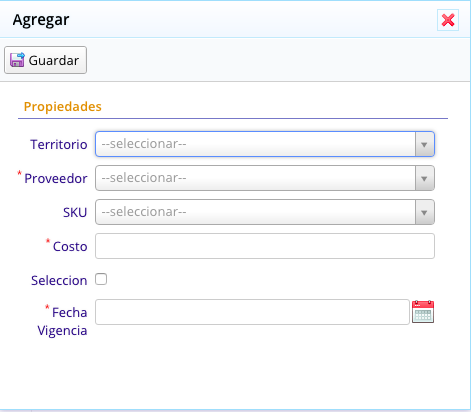Click the Proveedor field label
The height and width of the screenshot is (412, 471).
pos(56,179)
